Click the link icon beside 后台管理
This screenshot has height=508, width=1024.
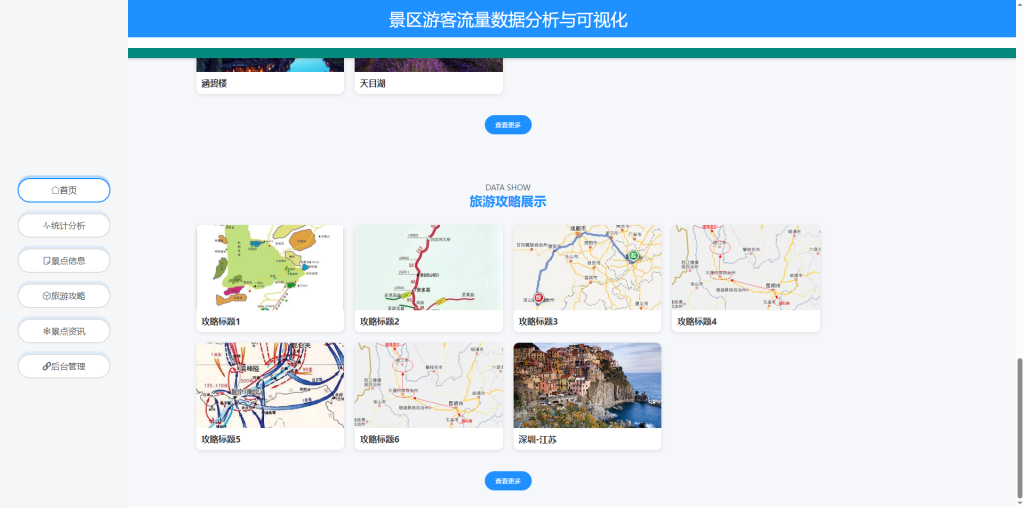(46, 367)
